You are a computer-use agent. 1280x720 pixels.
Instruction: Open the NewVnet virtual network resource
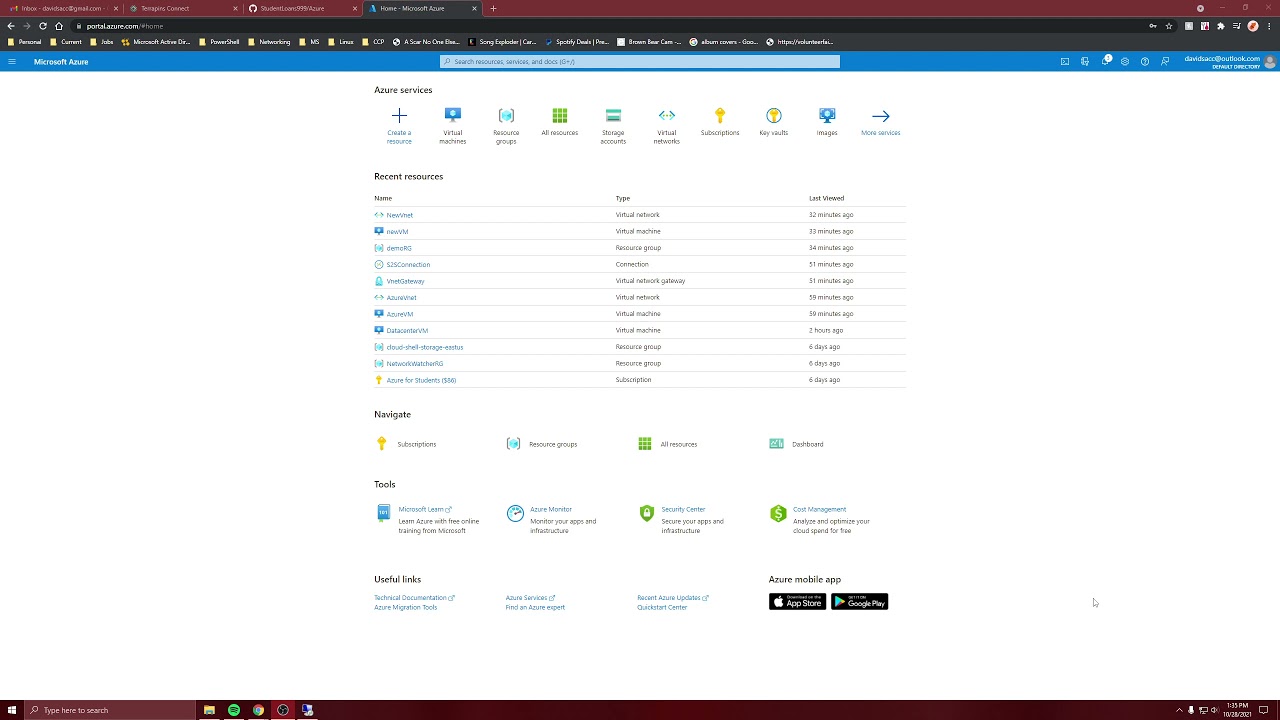tap(399, 215)
